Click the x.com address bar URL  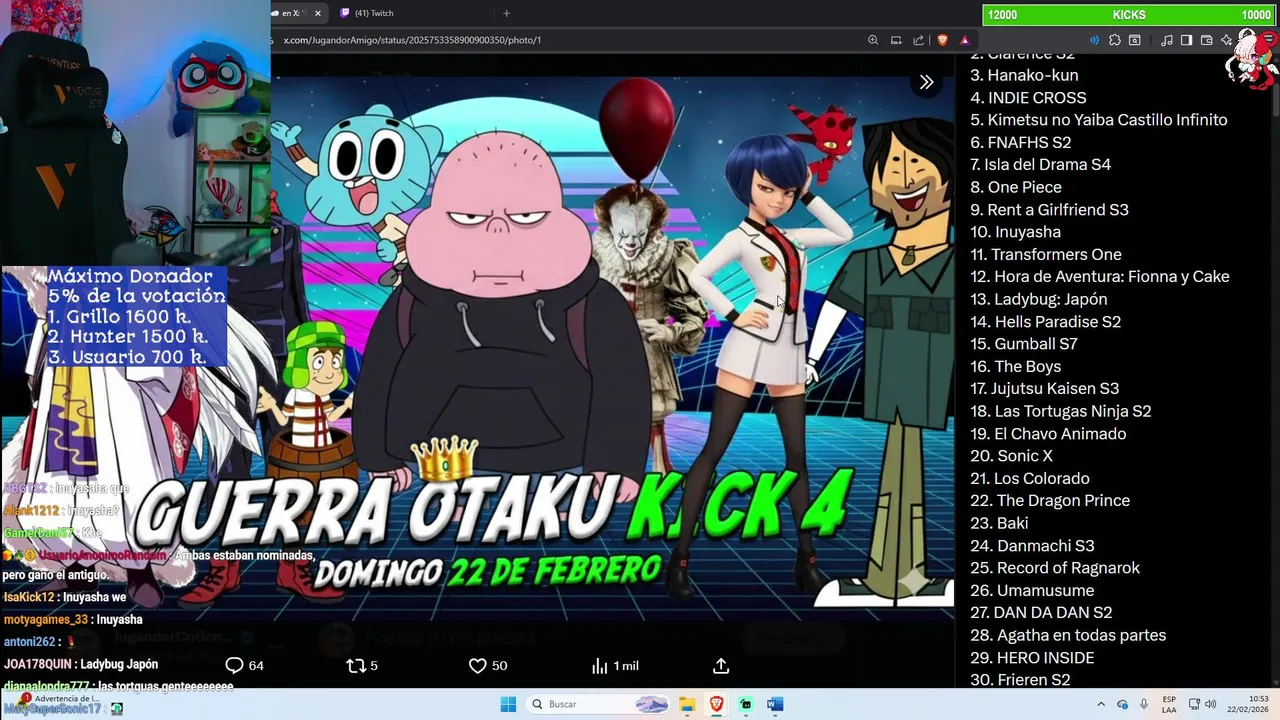click(x=412, y=40)
